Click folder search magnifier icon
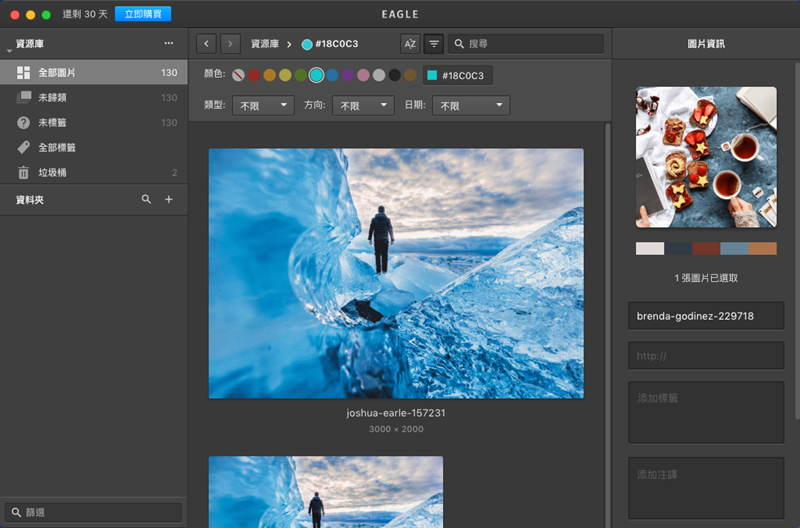Viewport: 800px width, 528px height. 147,200
